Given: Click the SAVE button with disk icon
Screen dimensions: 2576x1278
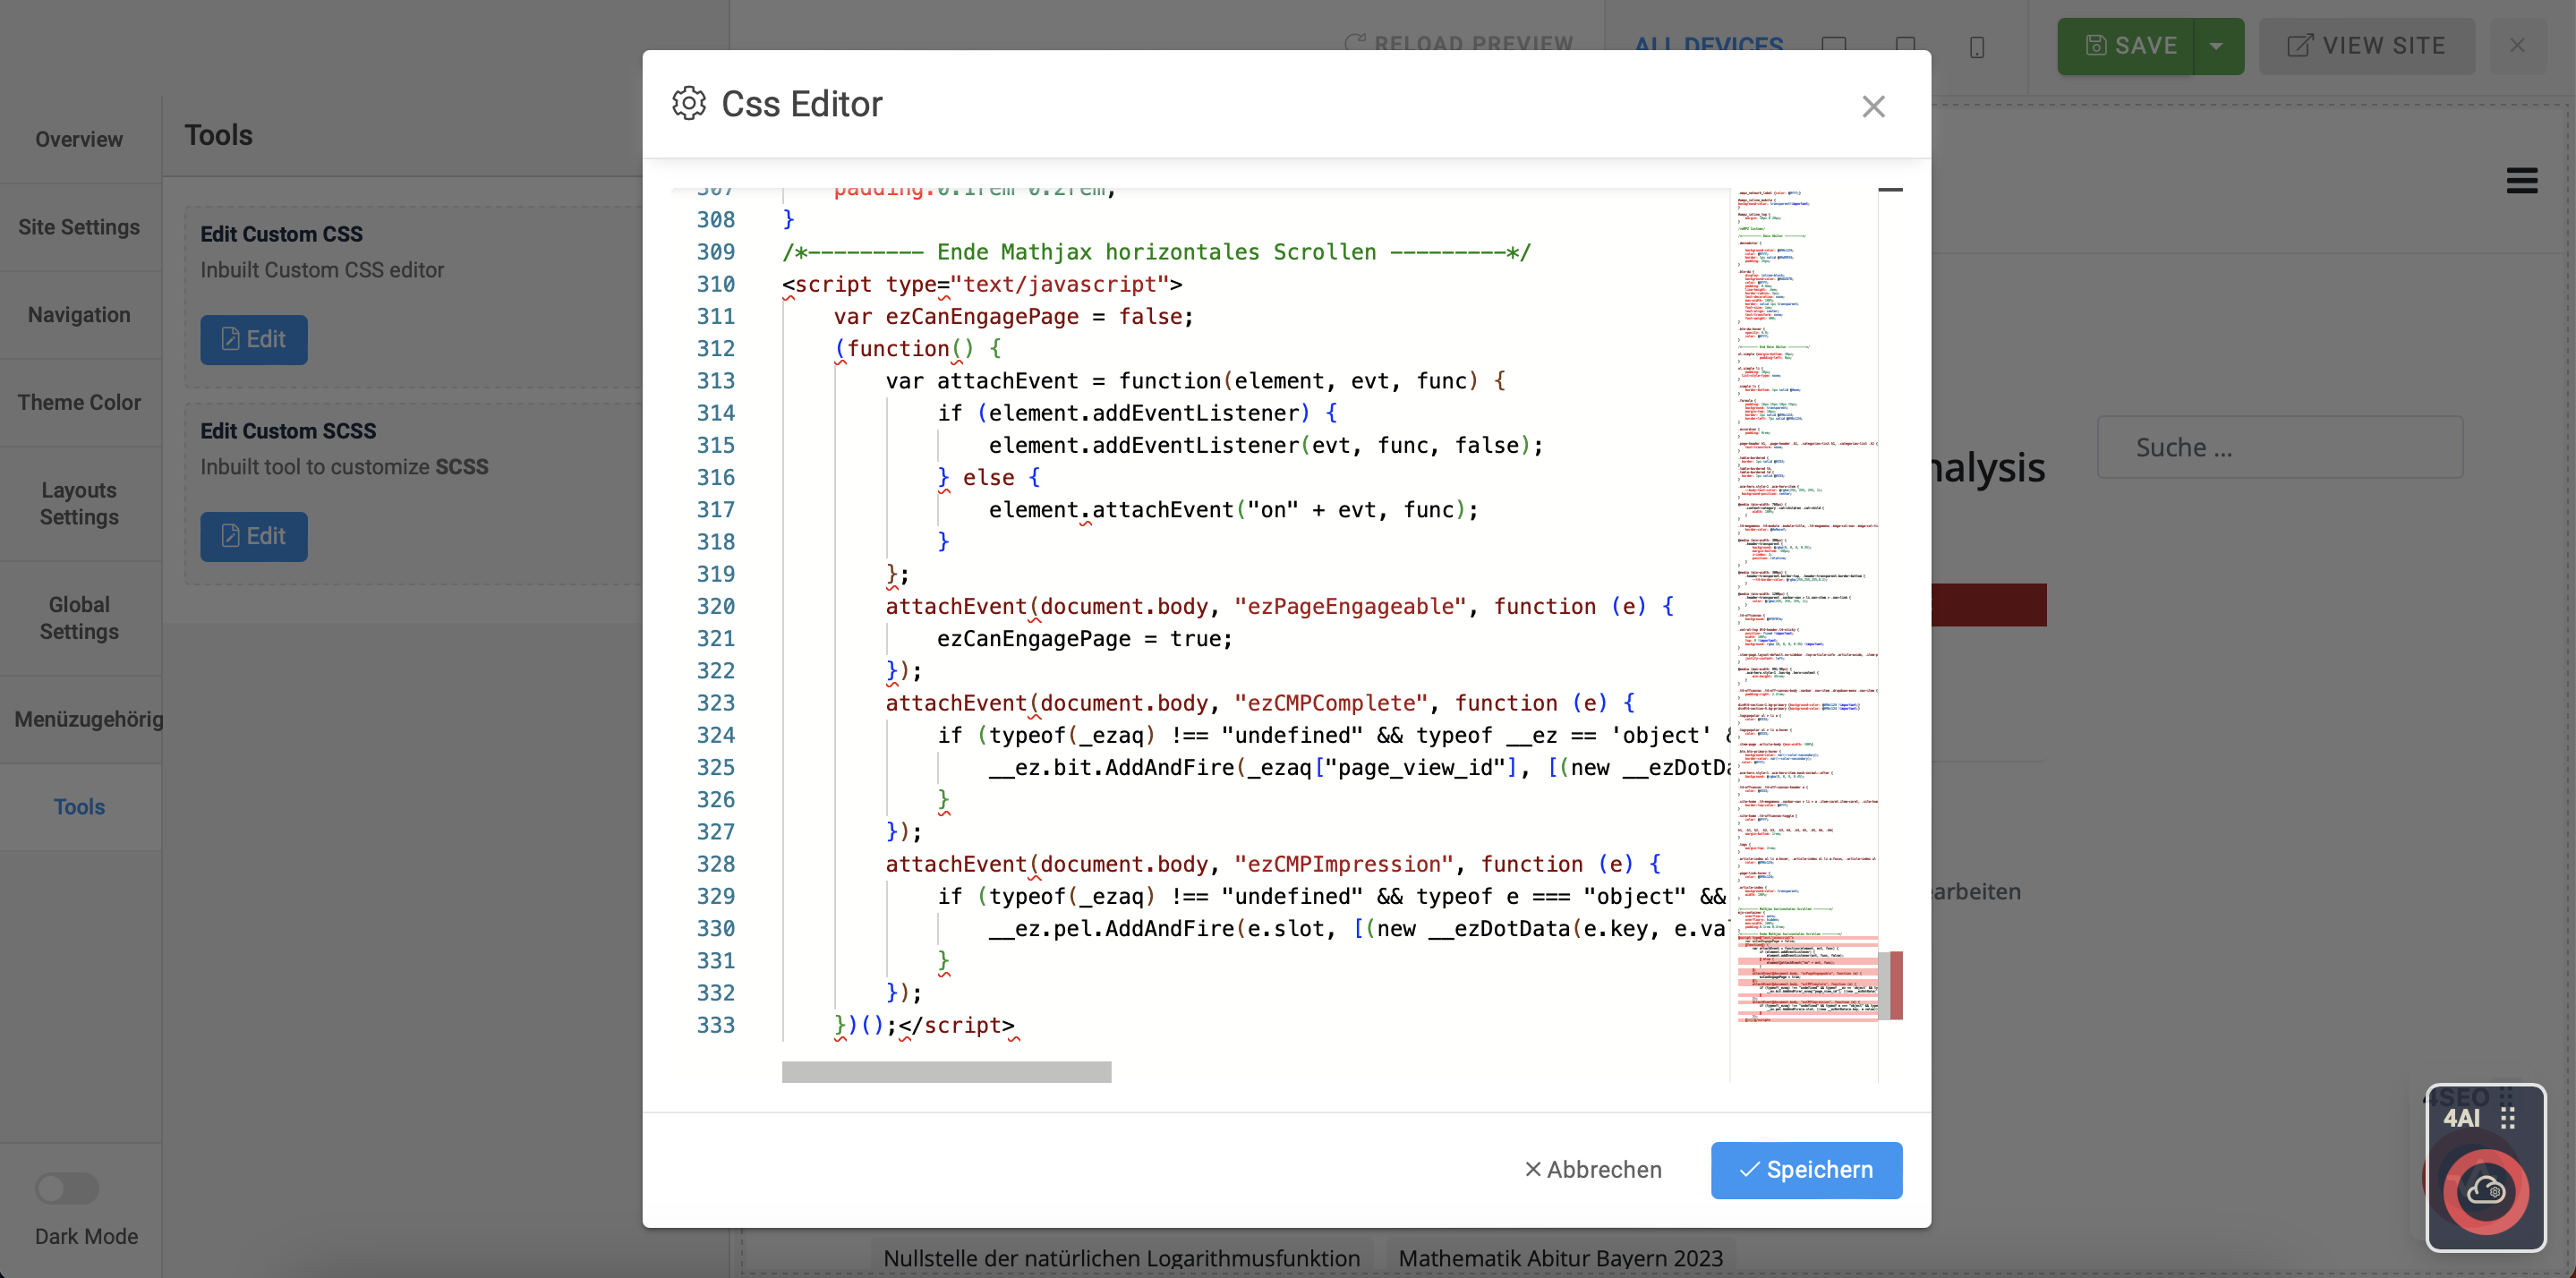Looking at the screenshot, I should click(x=2126, y=46).
